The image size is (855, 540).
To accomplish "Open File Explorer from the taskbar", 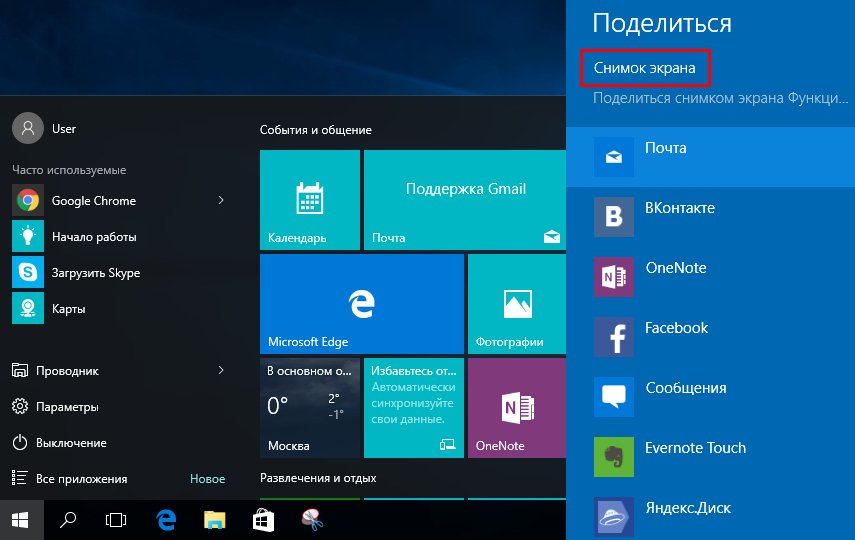I will tap(214, 520).
